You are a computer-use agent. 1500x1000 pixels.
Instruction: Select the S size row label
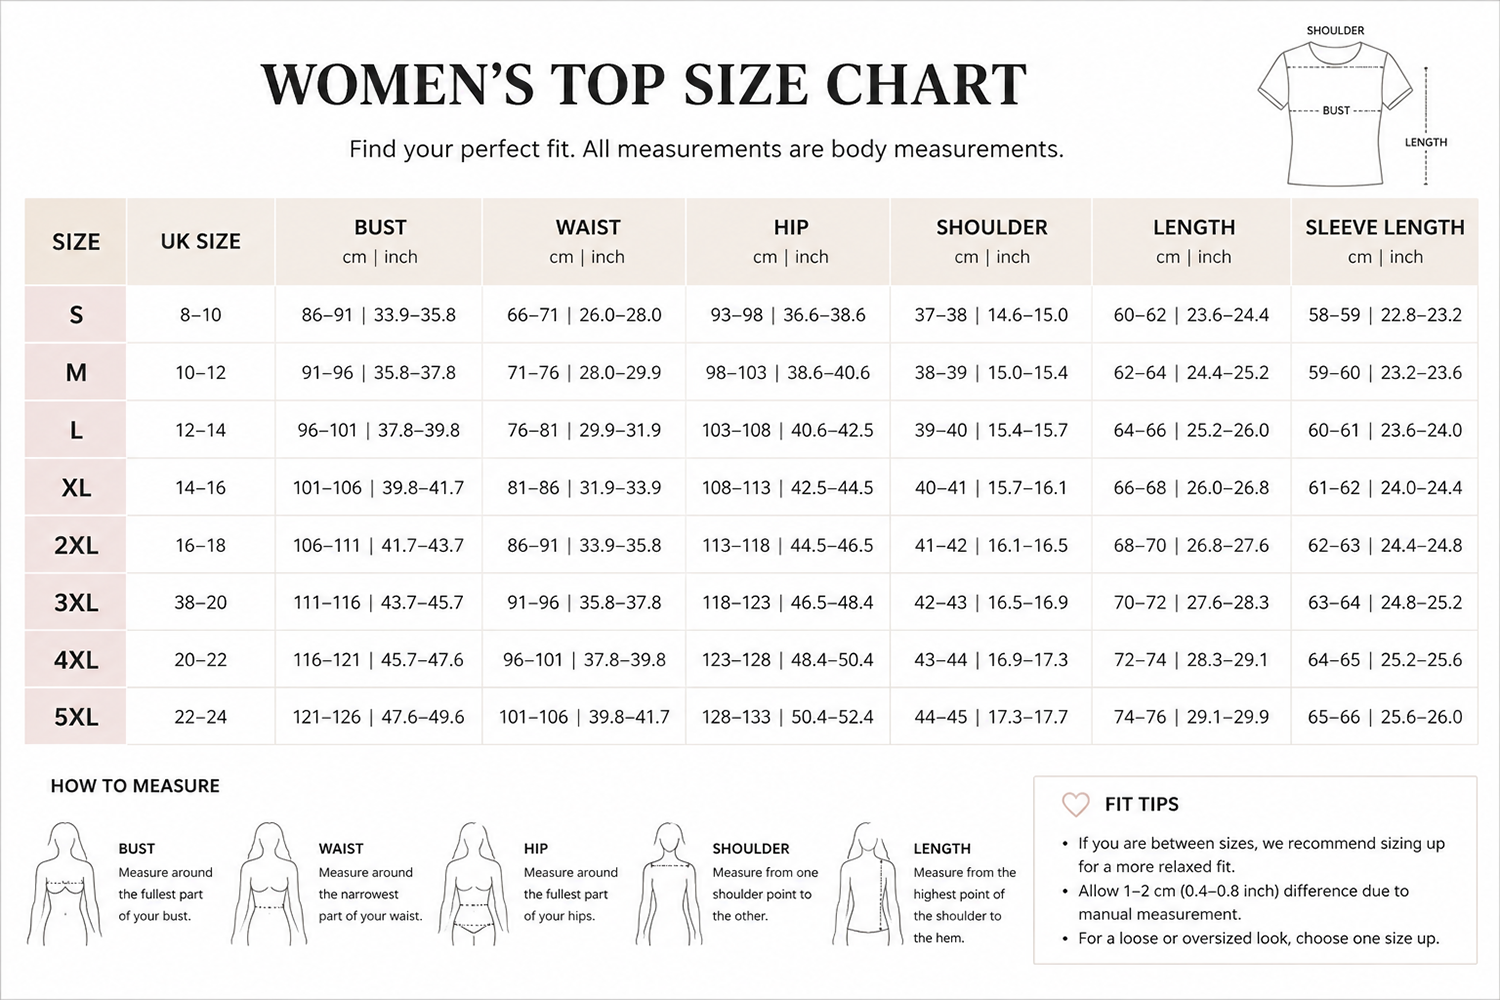[76, 315]
